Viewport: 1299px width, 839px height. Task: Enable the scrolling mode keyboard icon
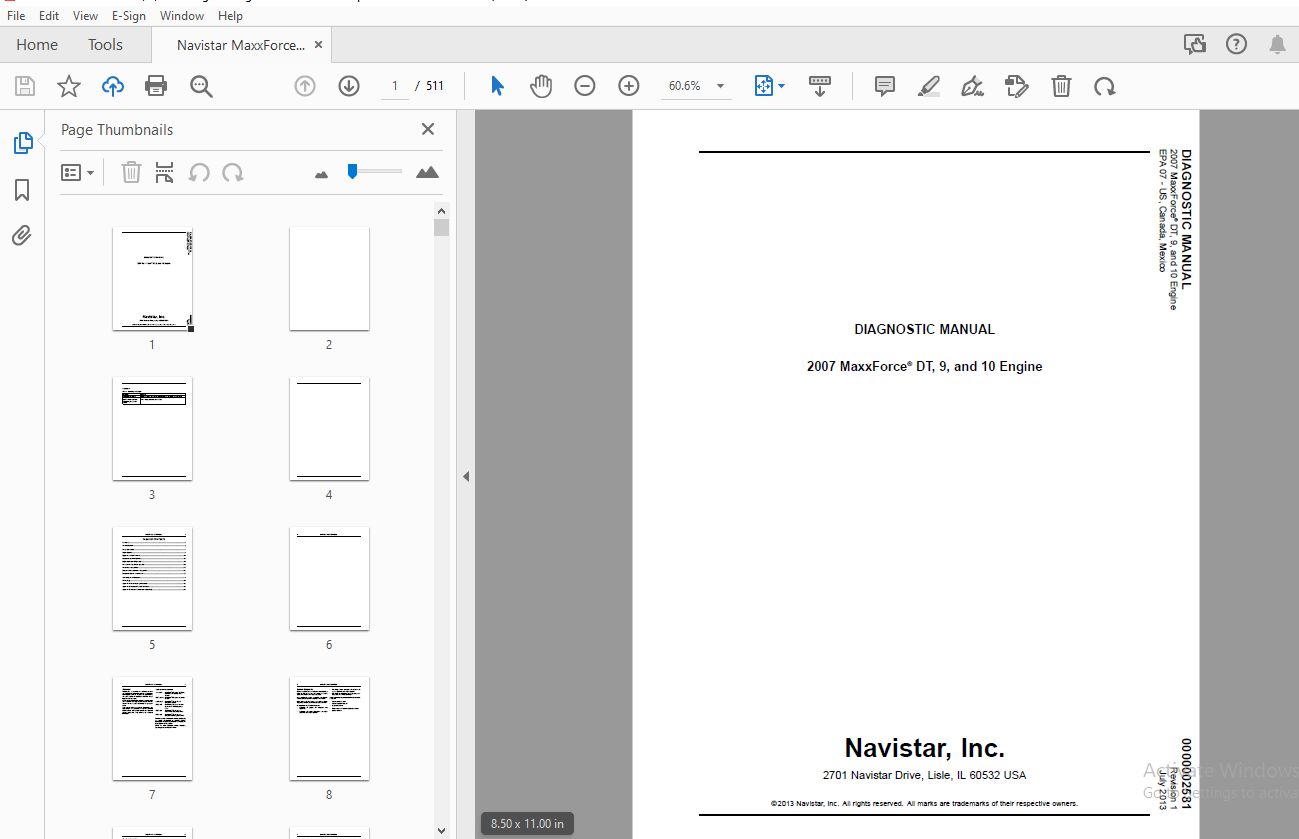(820, 86)
